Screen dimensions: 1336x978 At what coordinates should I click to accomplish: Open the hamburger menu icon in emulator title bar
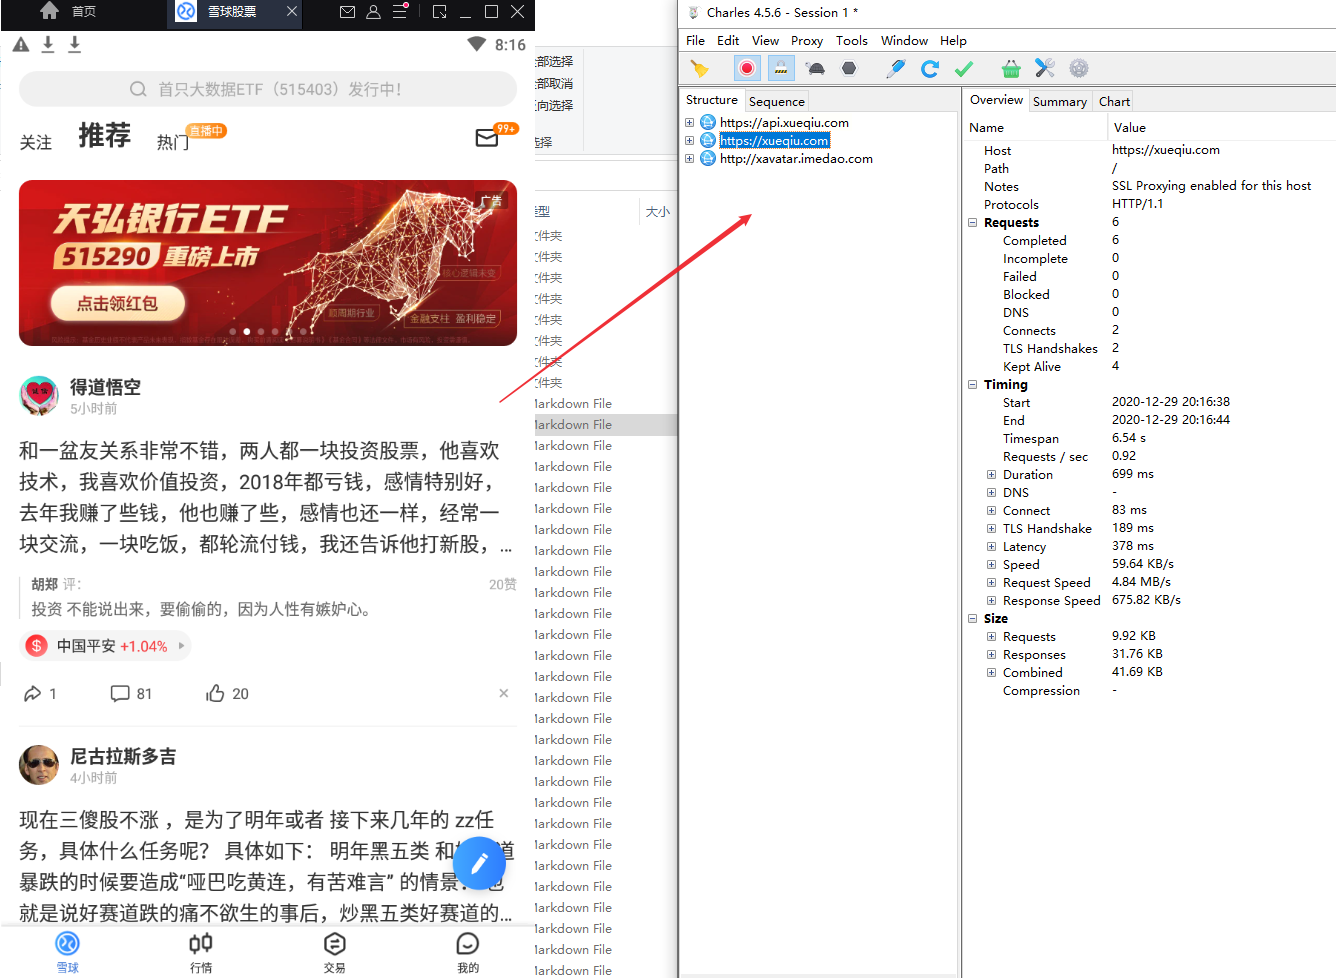[x=399, y=12]
